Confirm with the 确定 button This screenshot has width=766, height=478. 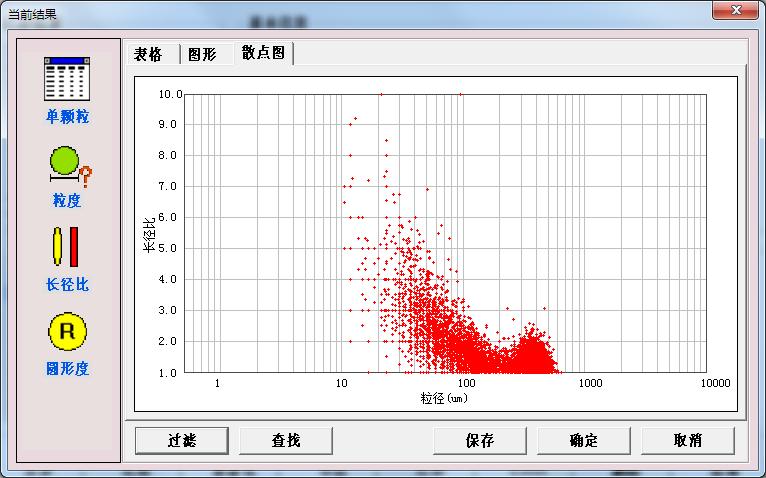(583, 440)
